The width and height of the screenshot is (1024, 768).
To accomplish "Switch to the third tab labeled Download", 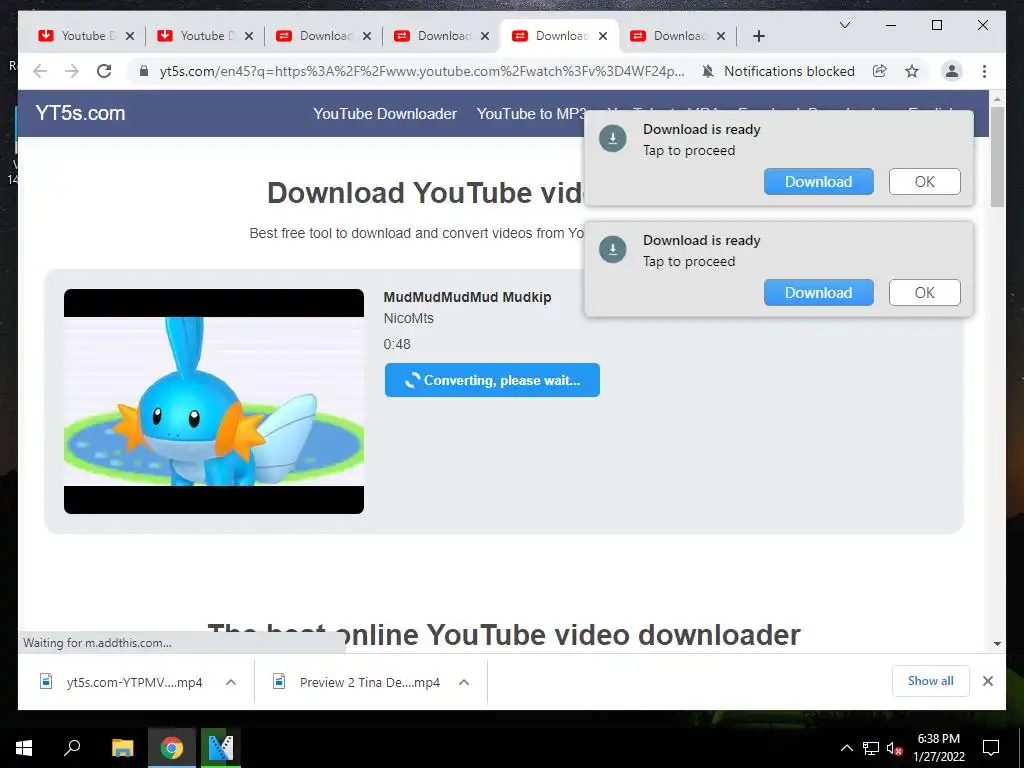I will tap(315, 36).
